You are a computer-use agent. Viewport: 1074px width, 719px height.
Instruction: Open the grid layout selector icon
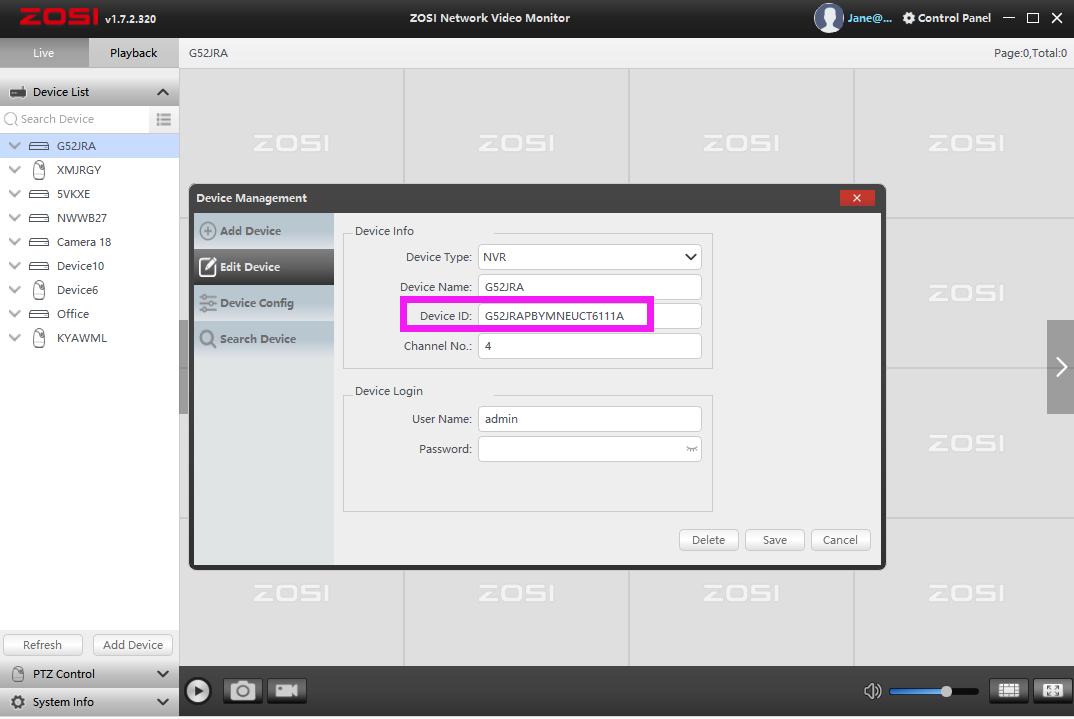pos(1008,691)
